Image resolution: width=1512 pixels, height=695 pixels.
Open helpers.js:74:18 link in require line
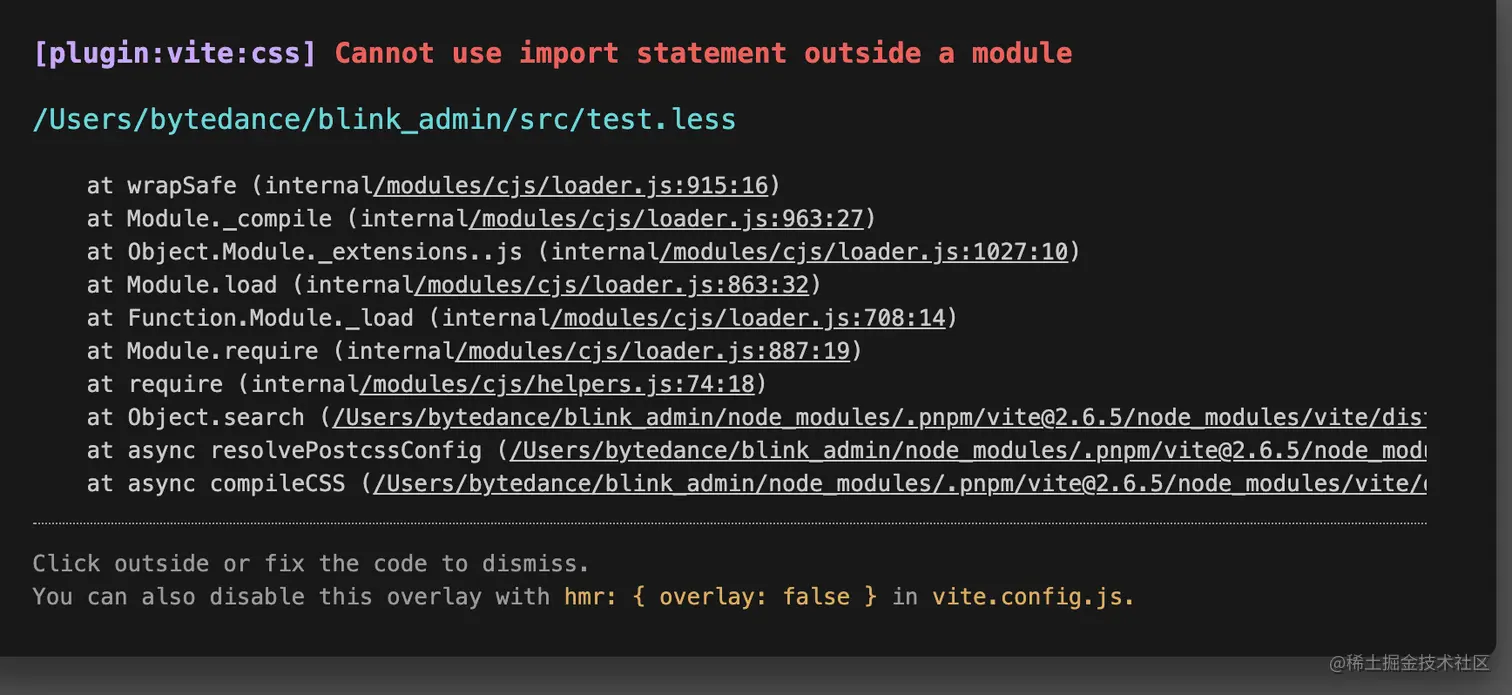[x=556, y=384]
